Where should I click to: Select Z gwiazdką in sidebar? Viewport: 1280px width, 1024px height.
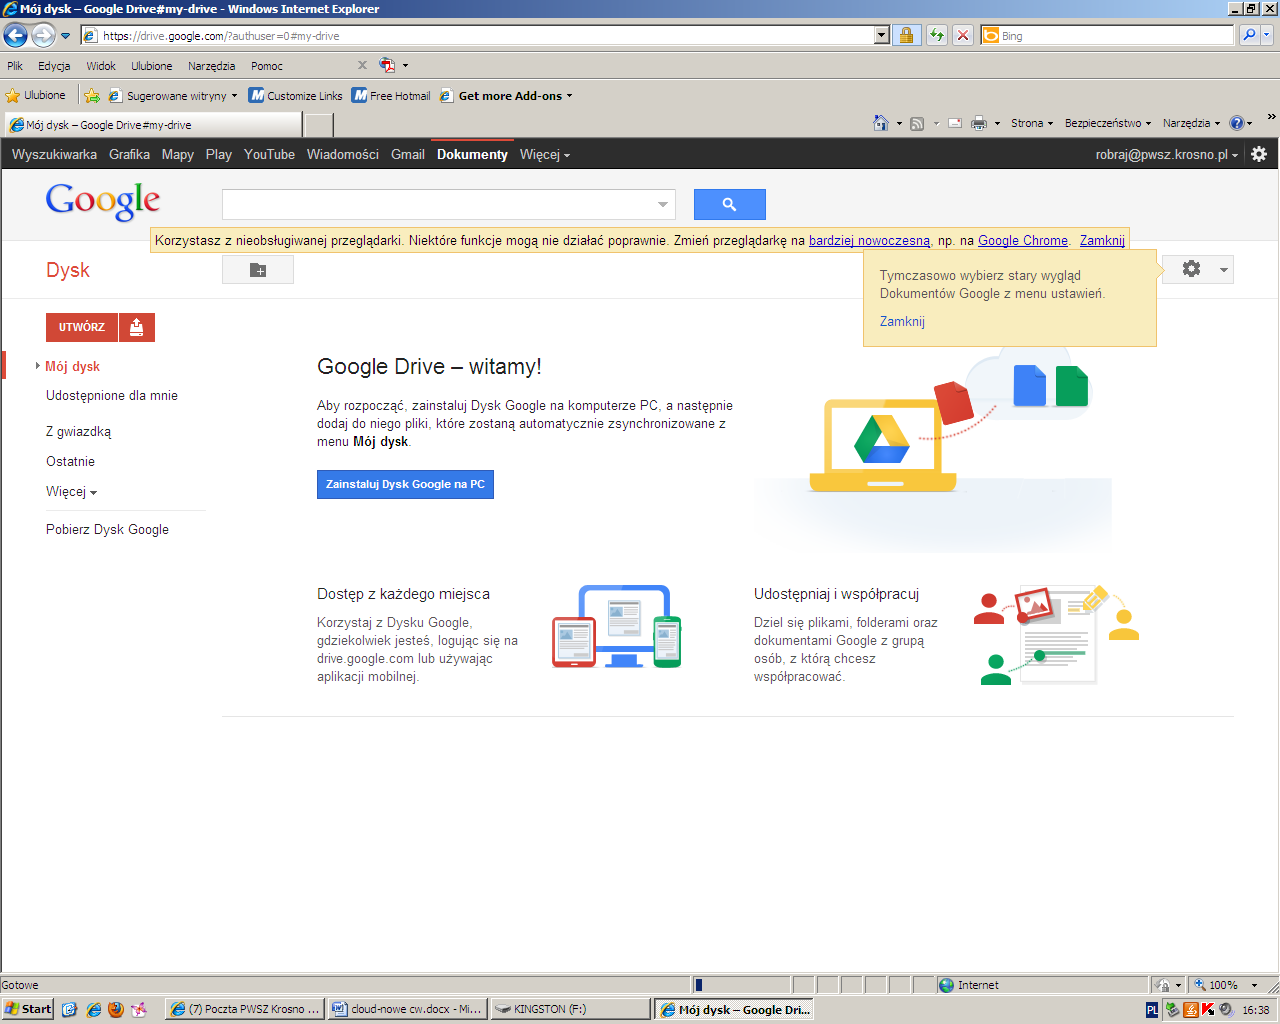pos(78,432)
